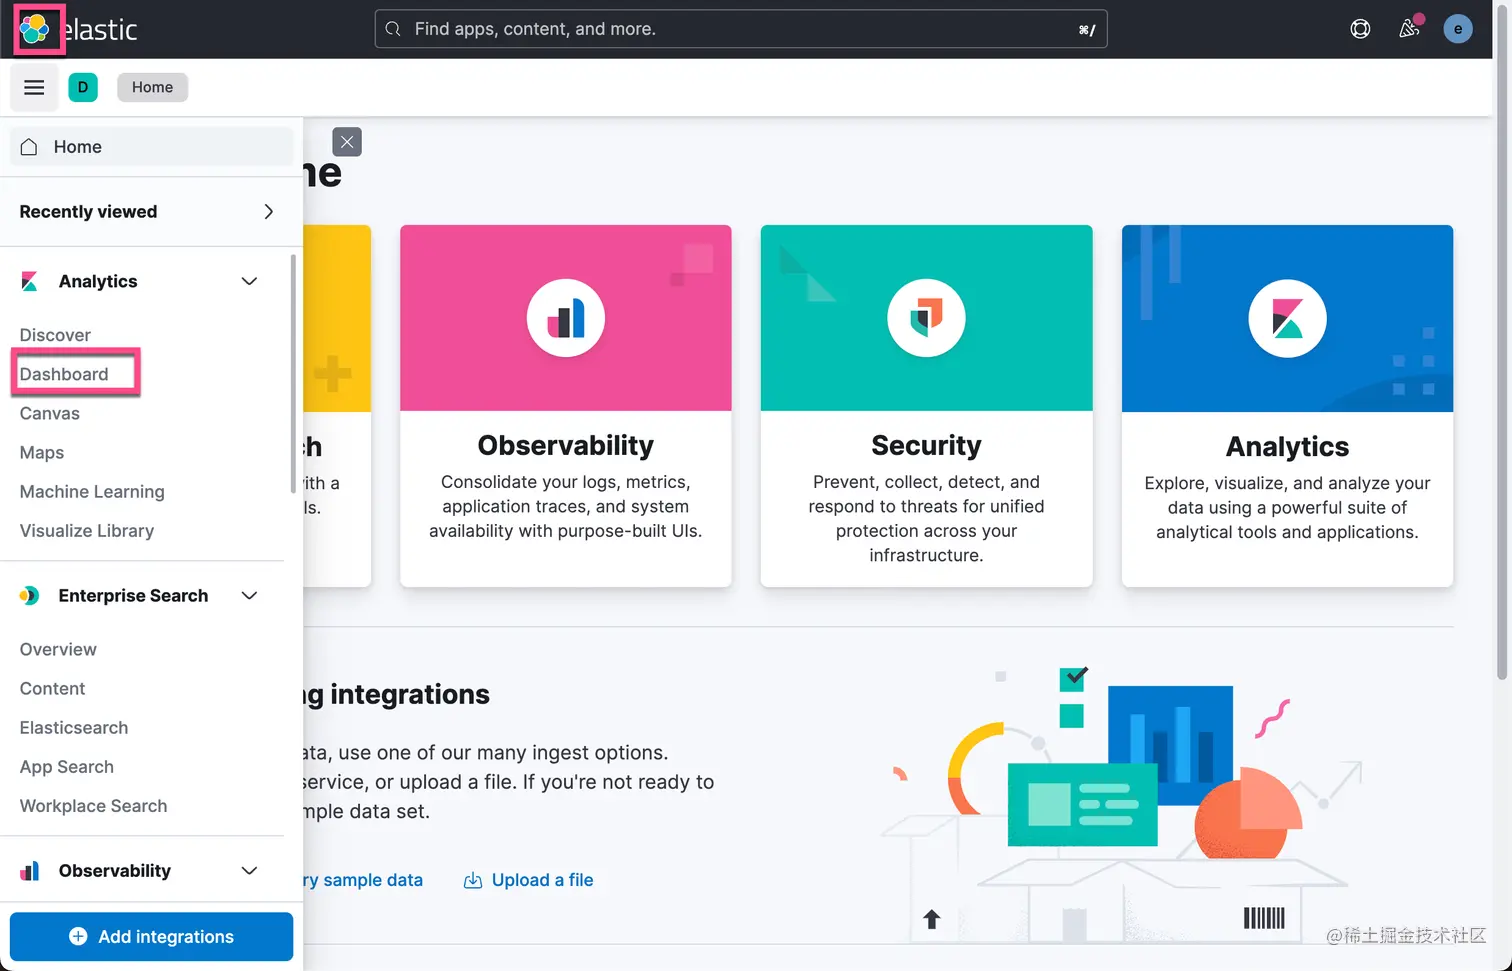Open Visualize Library from Analytics menu
Screen dimensions: 1512x971
click(x=87, y=531)
